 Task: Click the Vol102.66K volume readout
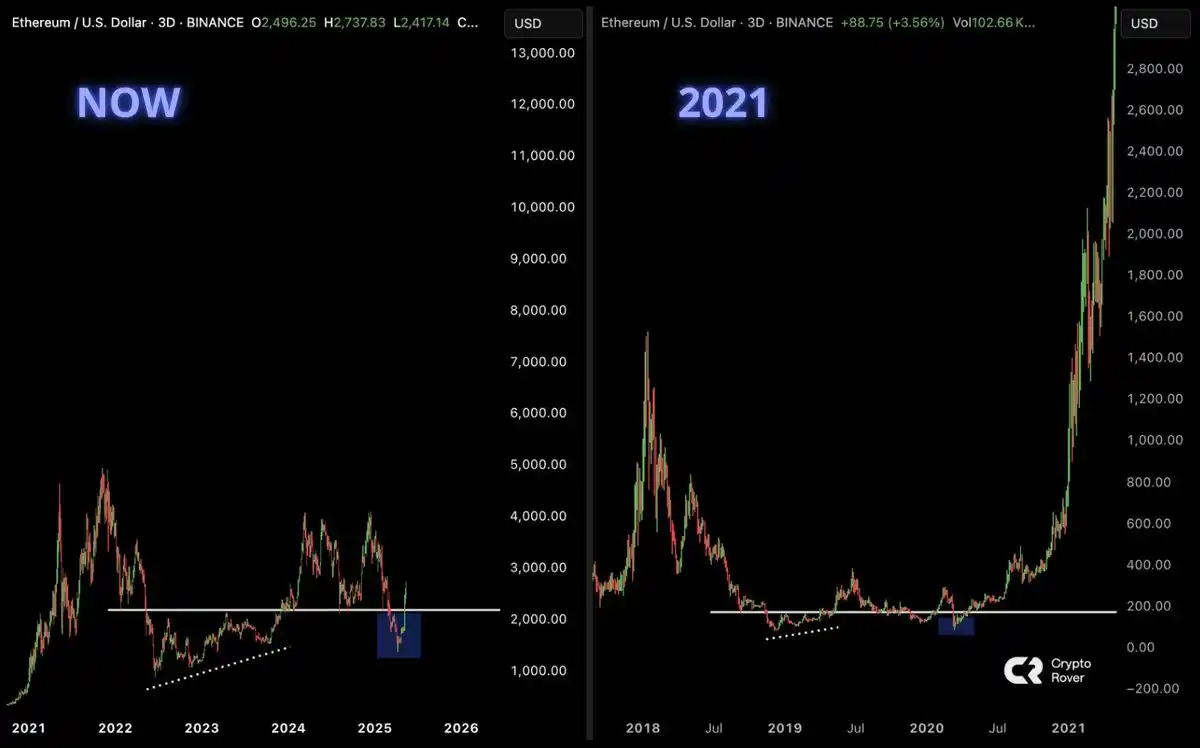click(x=993, y=21)
